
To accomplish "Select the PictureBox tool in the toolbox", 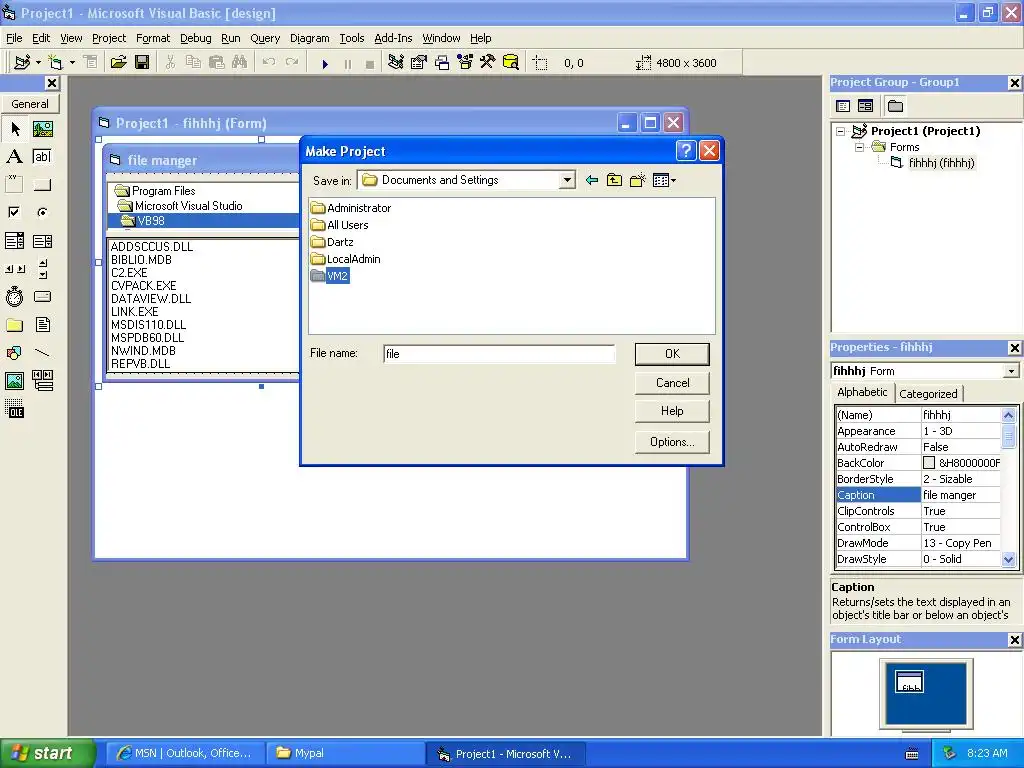I will pyautogui.click(x=42, y=129).
